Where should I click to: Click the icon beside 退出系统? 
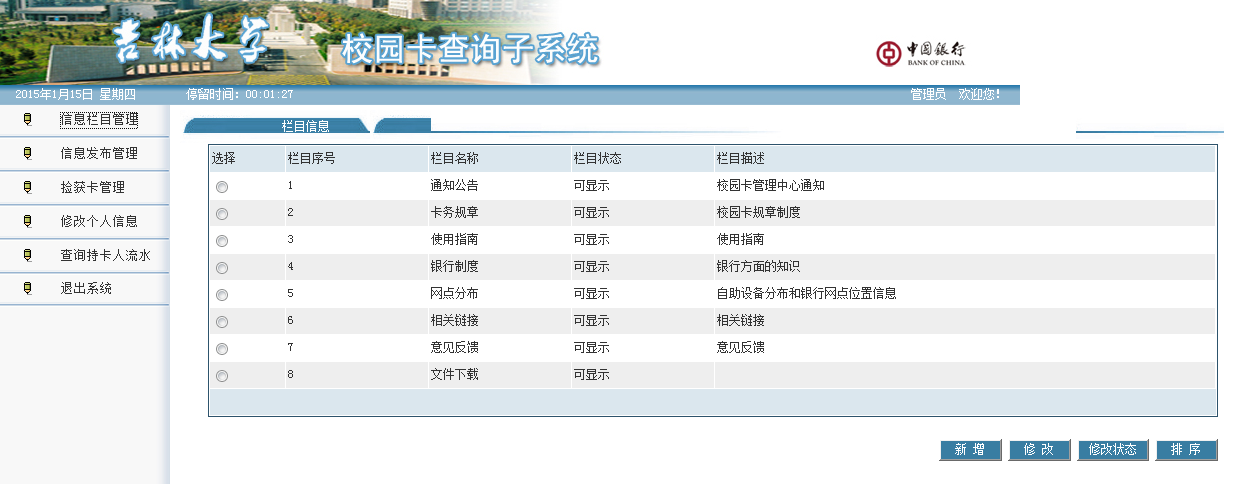(x=27, y=288)
